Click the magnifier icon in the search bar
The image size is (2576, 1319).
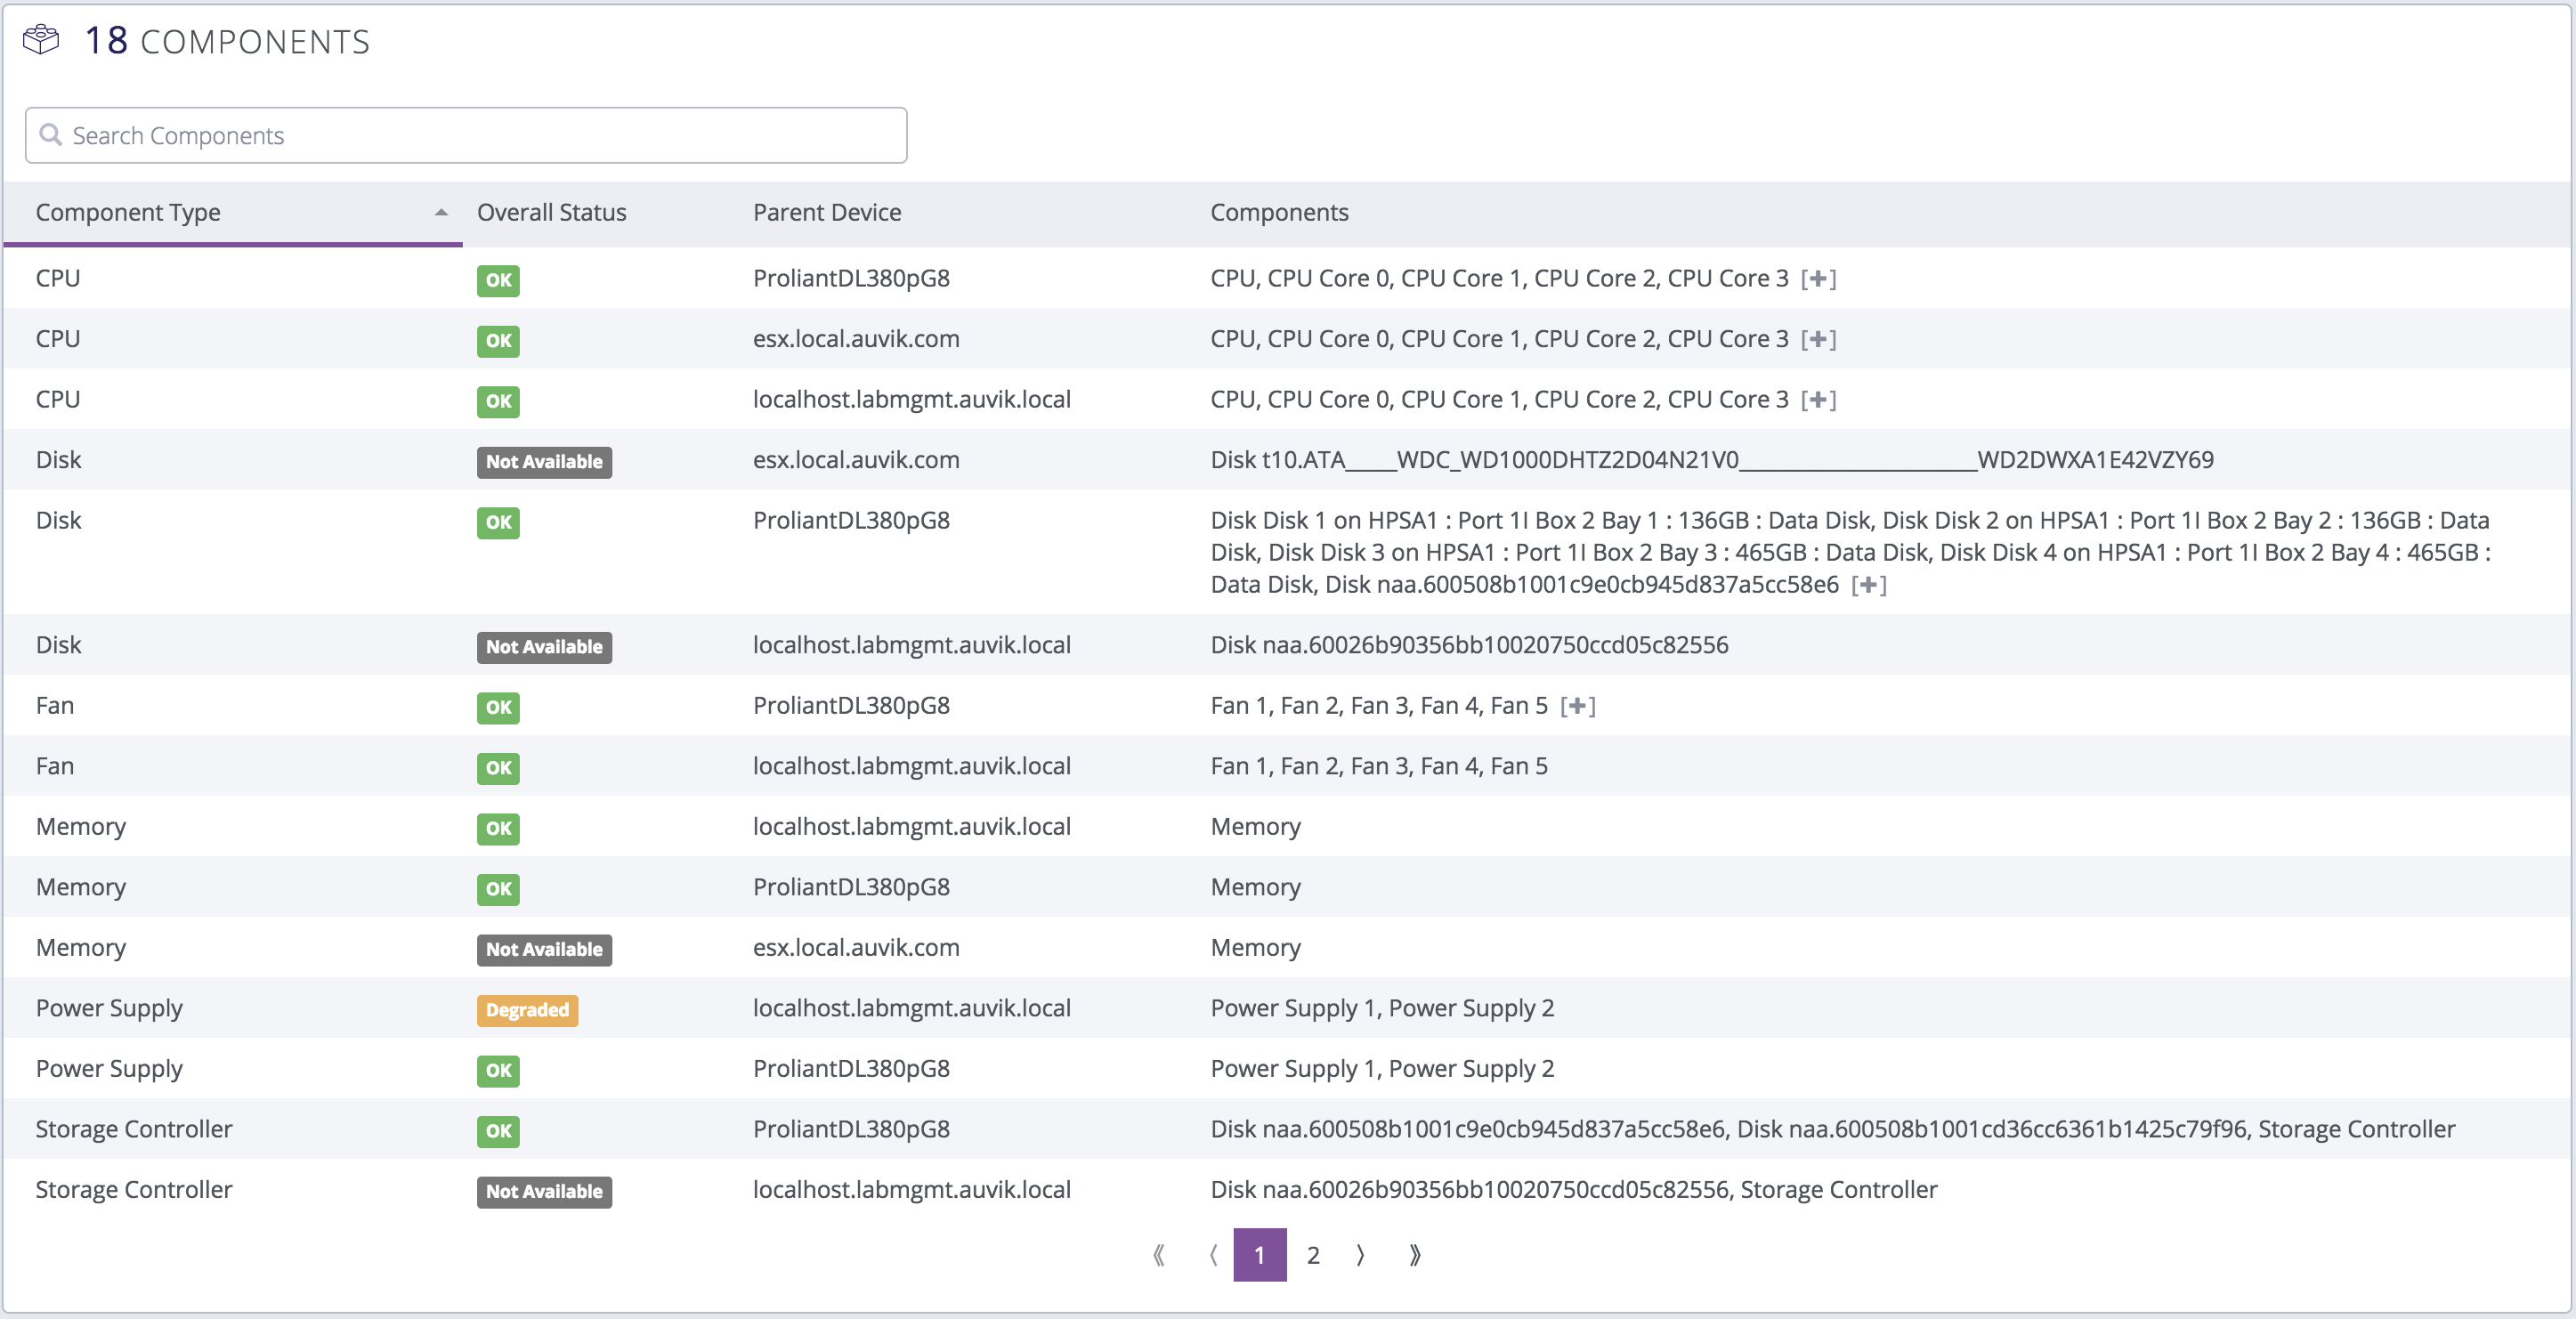click(x=52, y=134)
